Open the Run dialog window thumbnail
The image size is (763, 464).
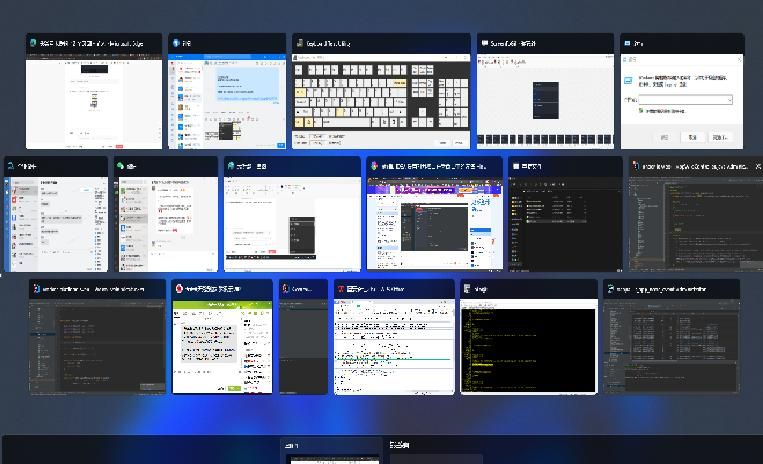(x=682, y=91)
